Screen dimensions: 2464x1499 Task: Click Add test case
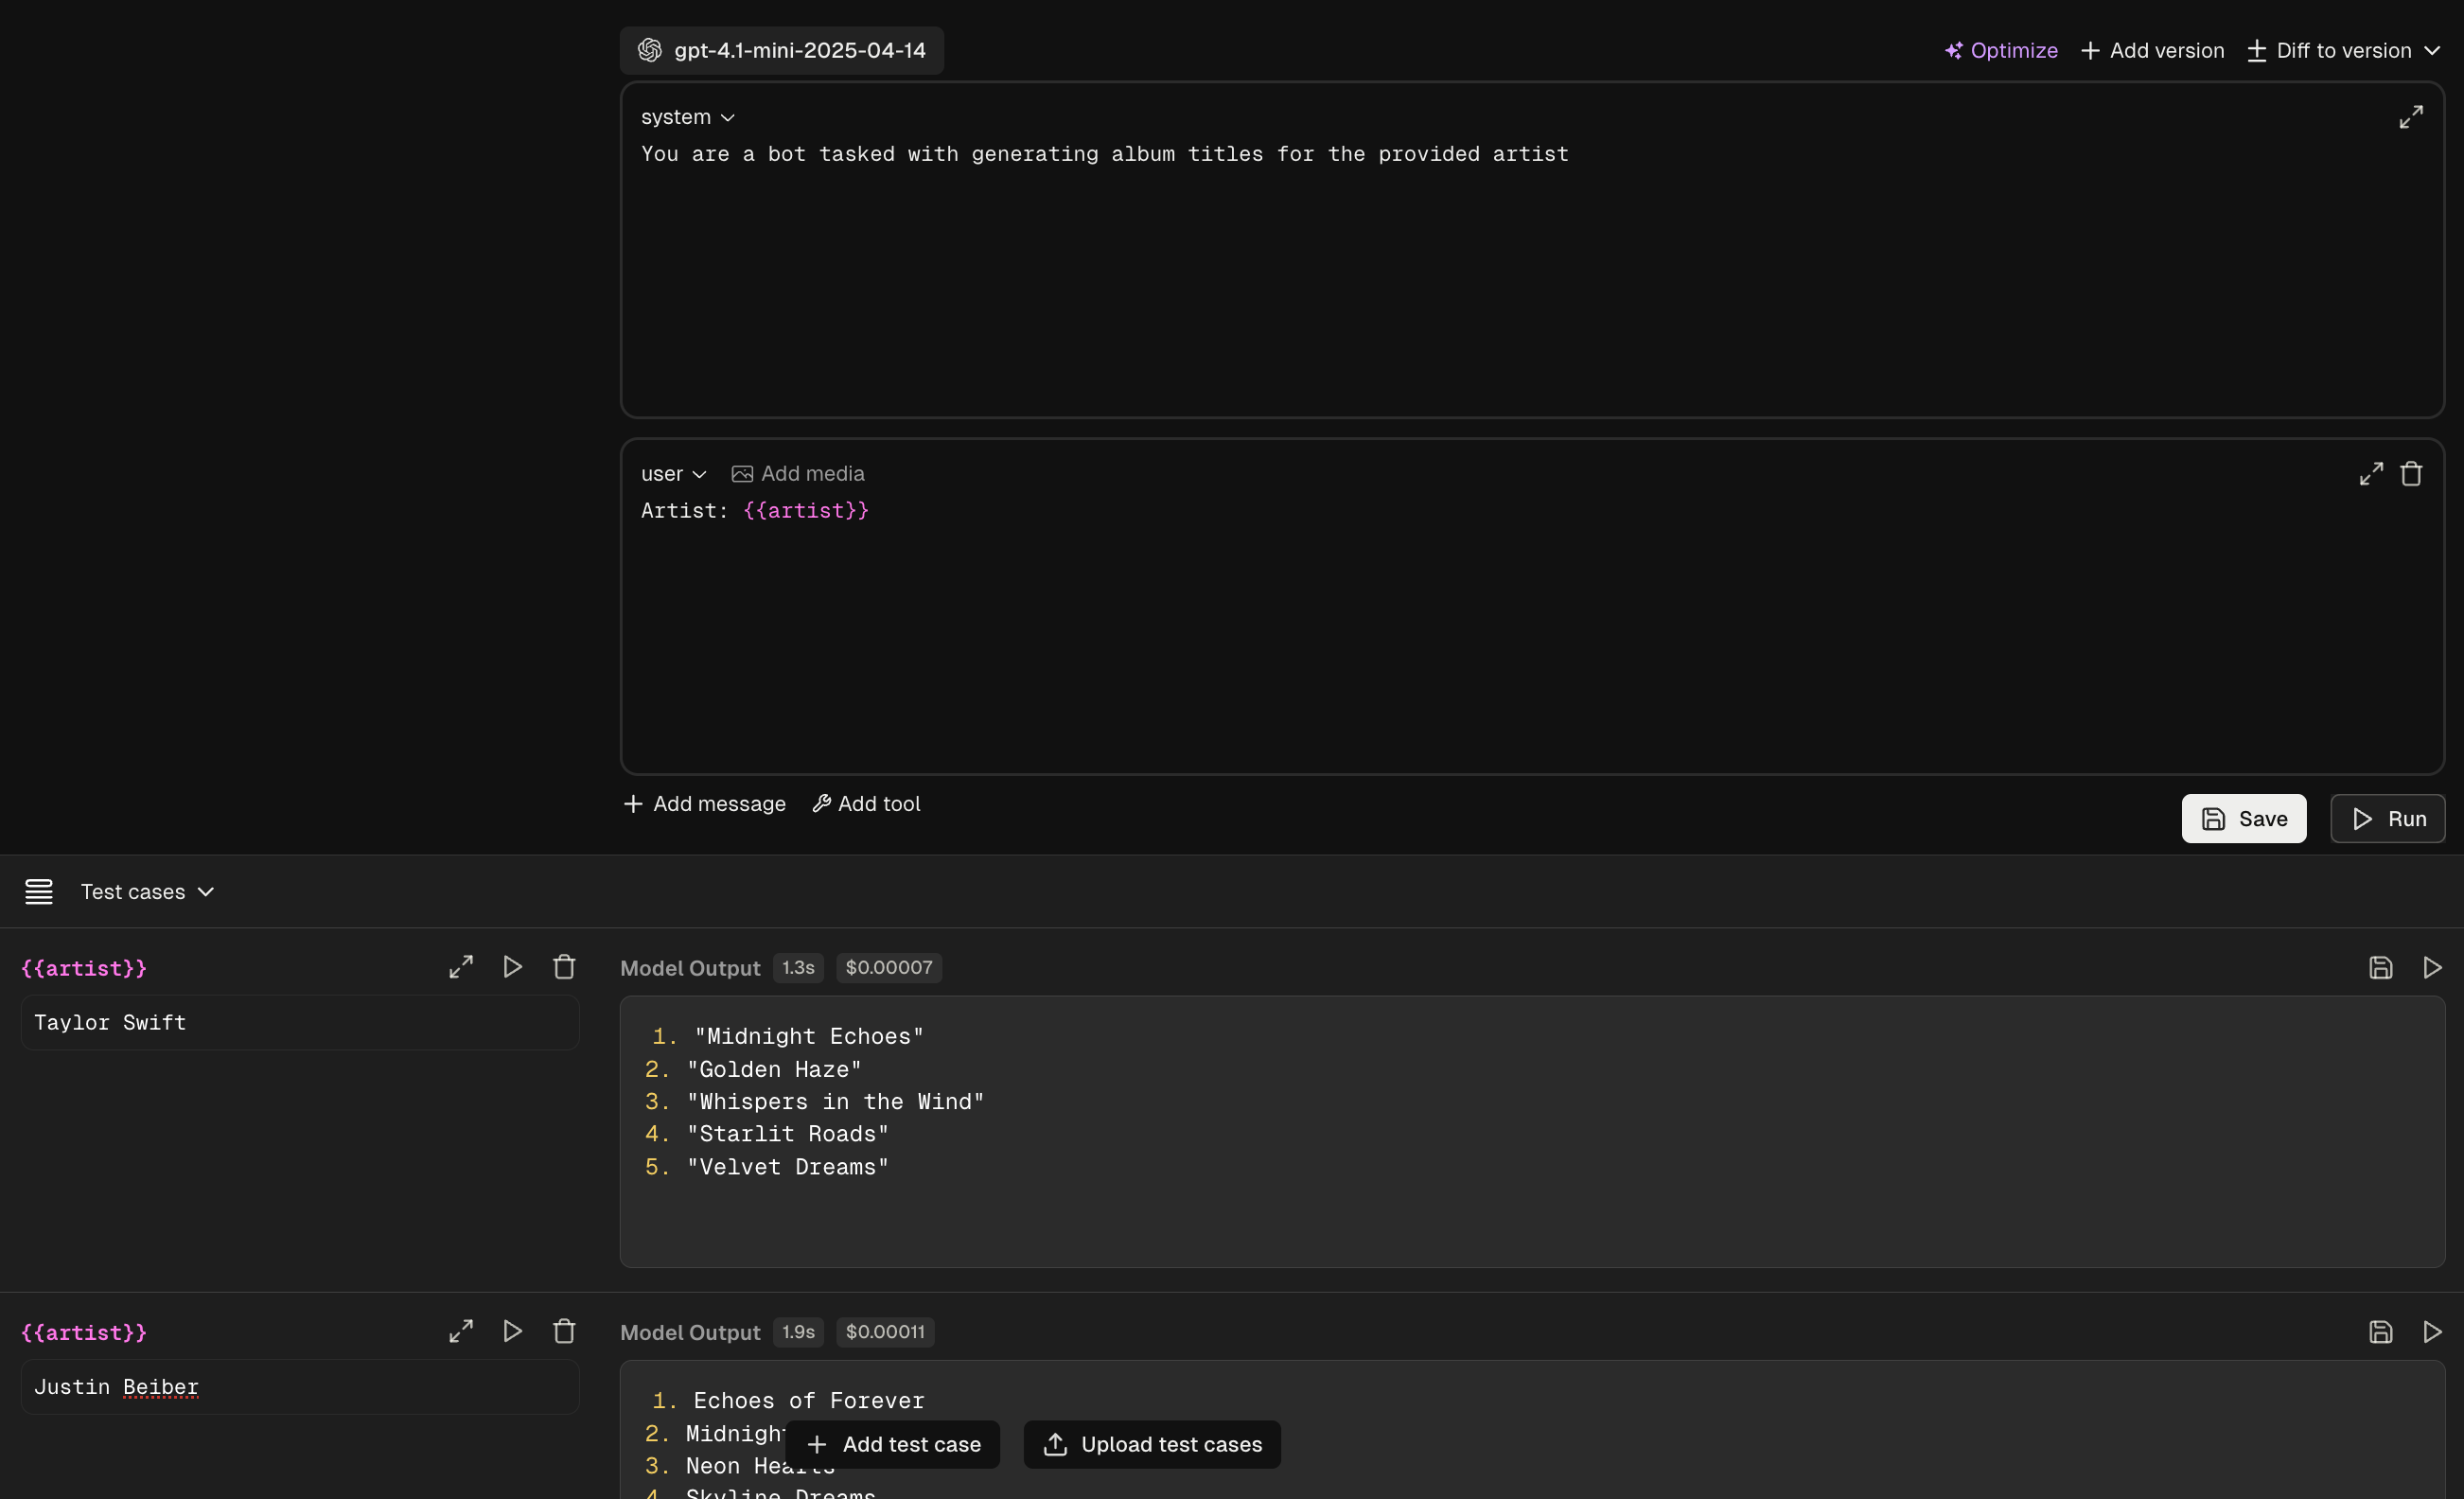coord(893,1444)
